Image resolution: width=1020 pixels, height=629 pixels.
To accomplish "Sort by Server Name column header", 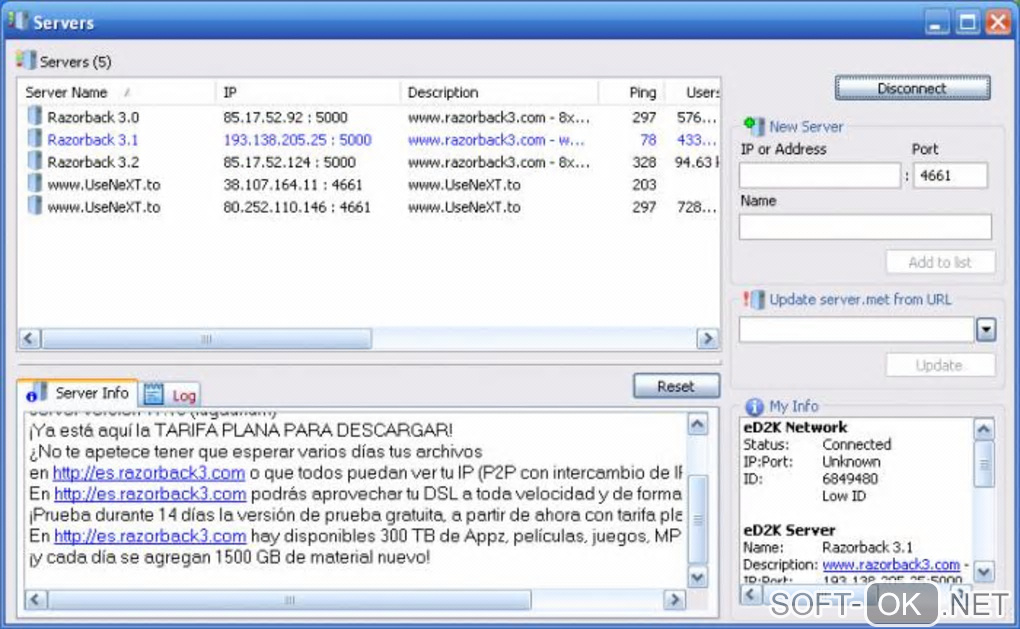I will coord(117,92).
